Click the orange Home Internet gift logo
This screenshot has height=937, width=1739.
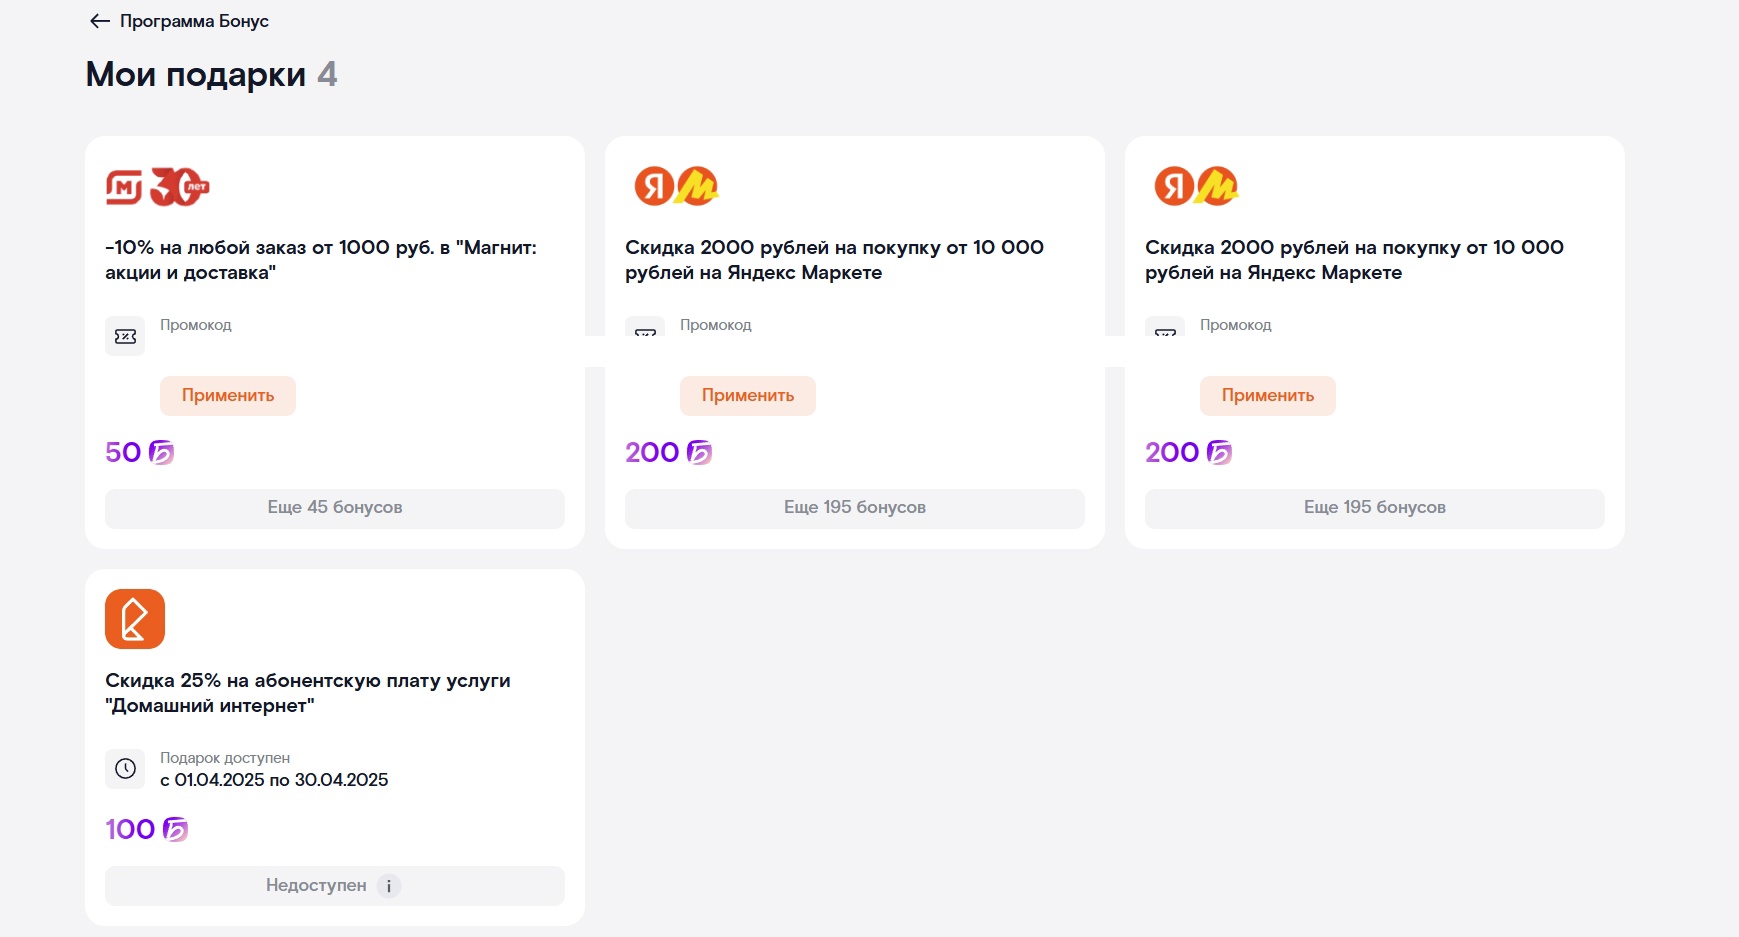[135, 619]
